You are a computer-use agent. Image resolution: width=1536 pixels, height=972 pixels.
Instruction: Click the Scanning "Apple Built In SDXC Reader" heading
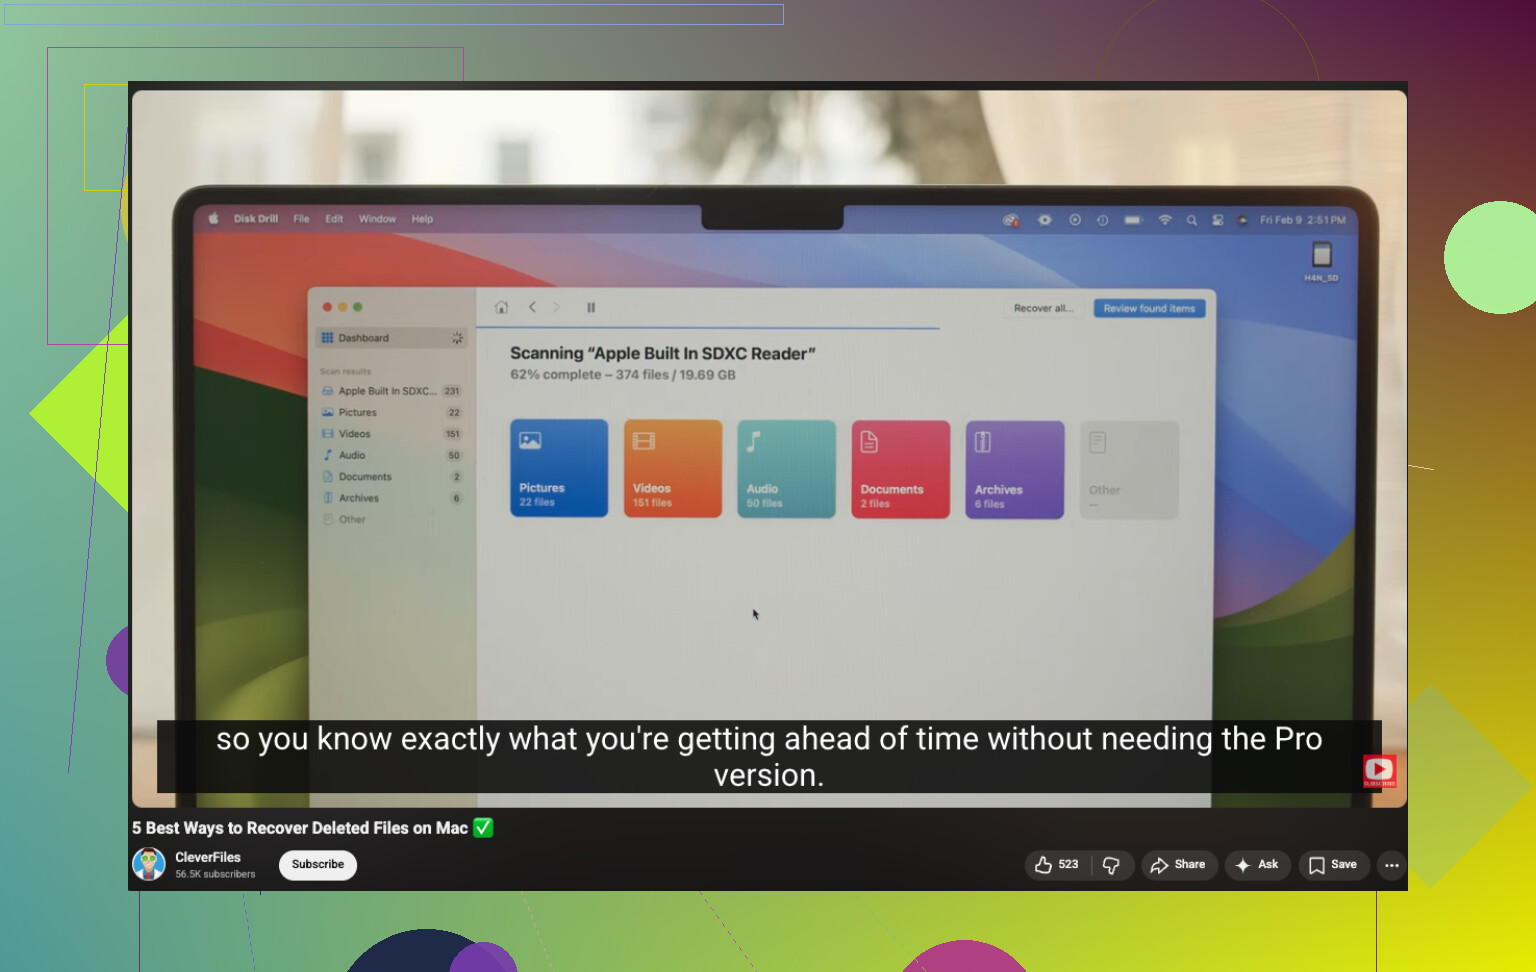click(x=663, y=353)
